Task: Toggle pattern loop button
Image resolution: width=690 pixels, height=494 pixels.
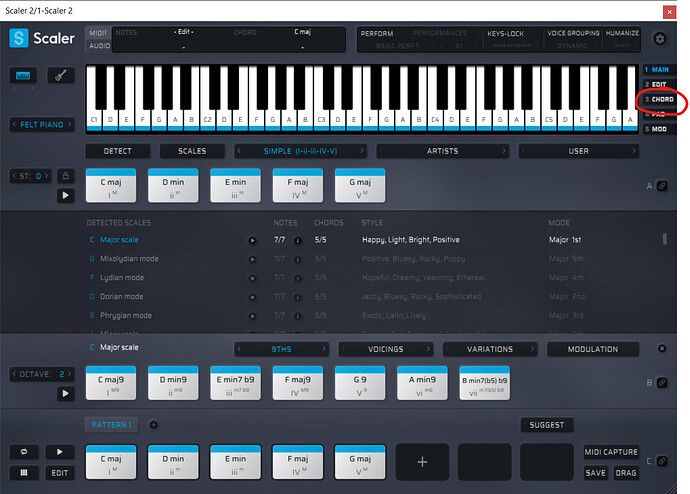Action: [24, 452]
